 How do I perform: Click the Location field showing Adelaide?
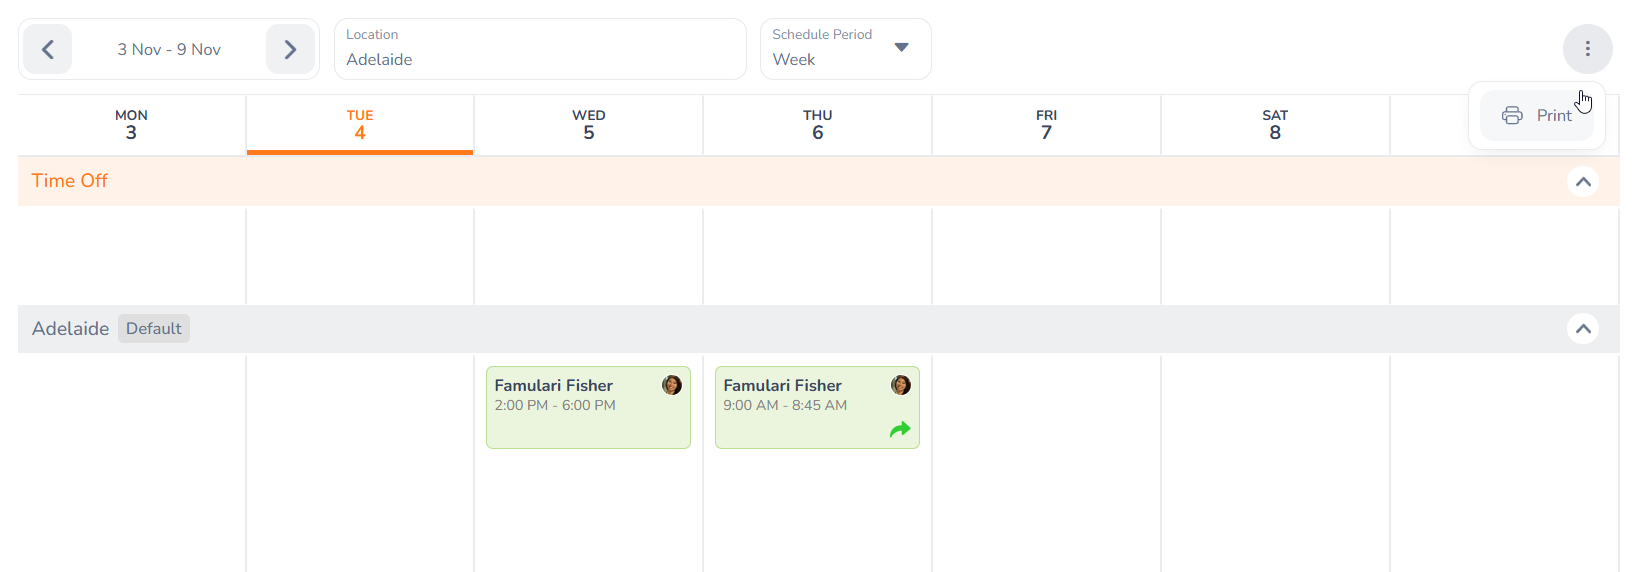540,49
